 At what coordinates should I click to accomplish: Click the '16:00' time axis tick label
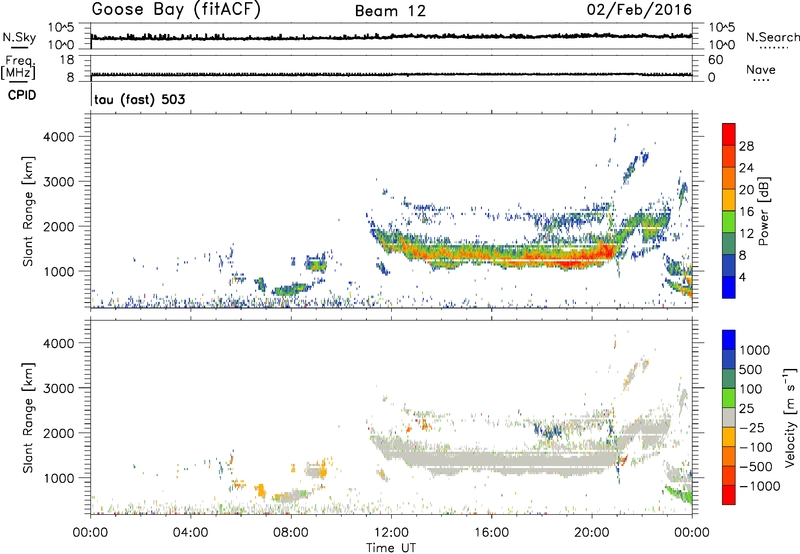tap(491, 533)
